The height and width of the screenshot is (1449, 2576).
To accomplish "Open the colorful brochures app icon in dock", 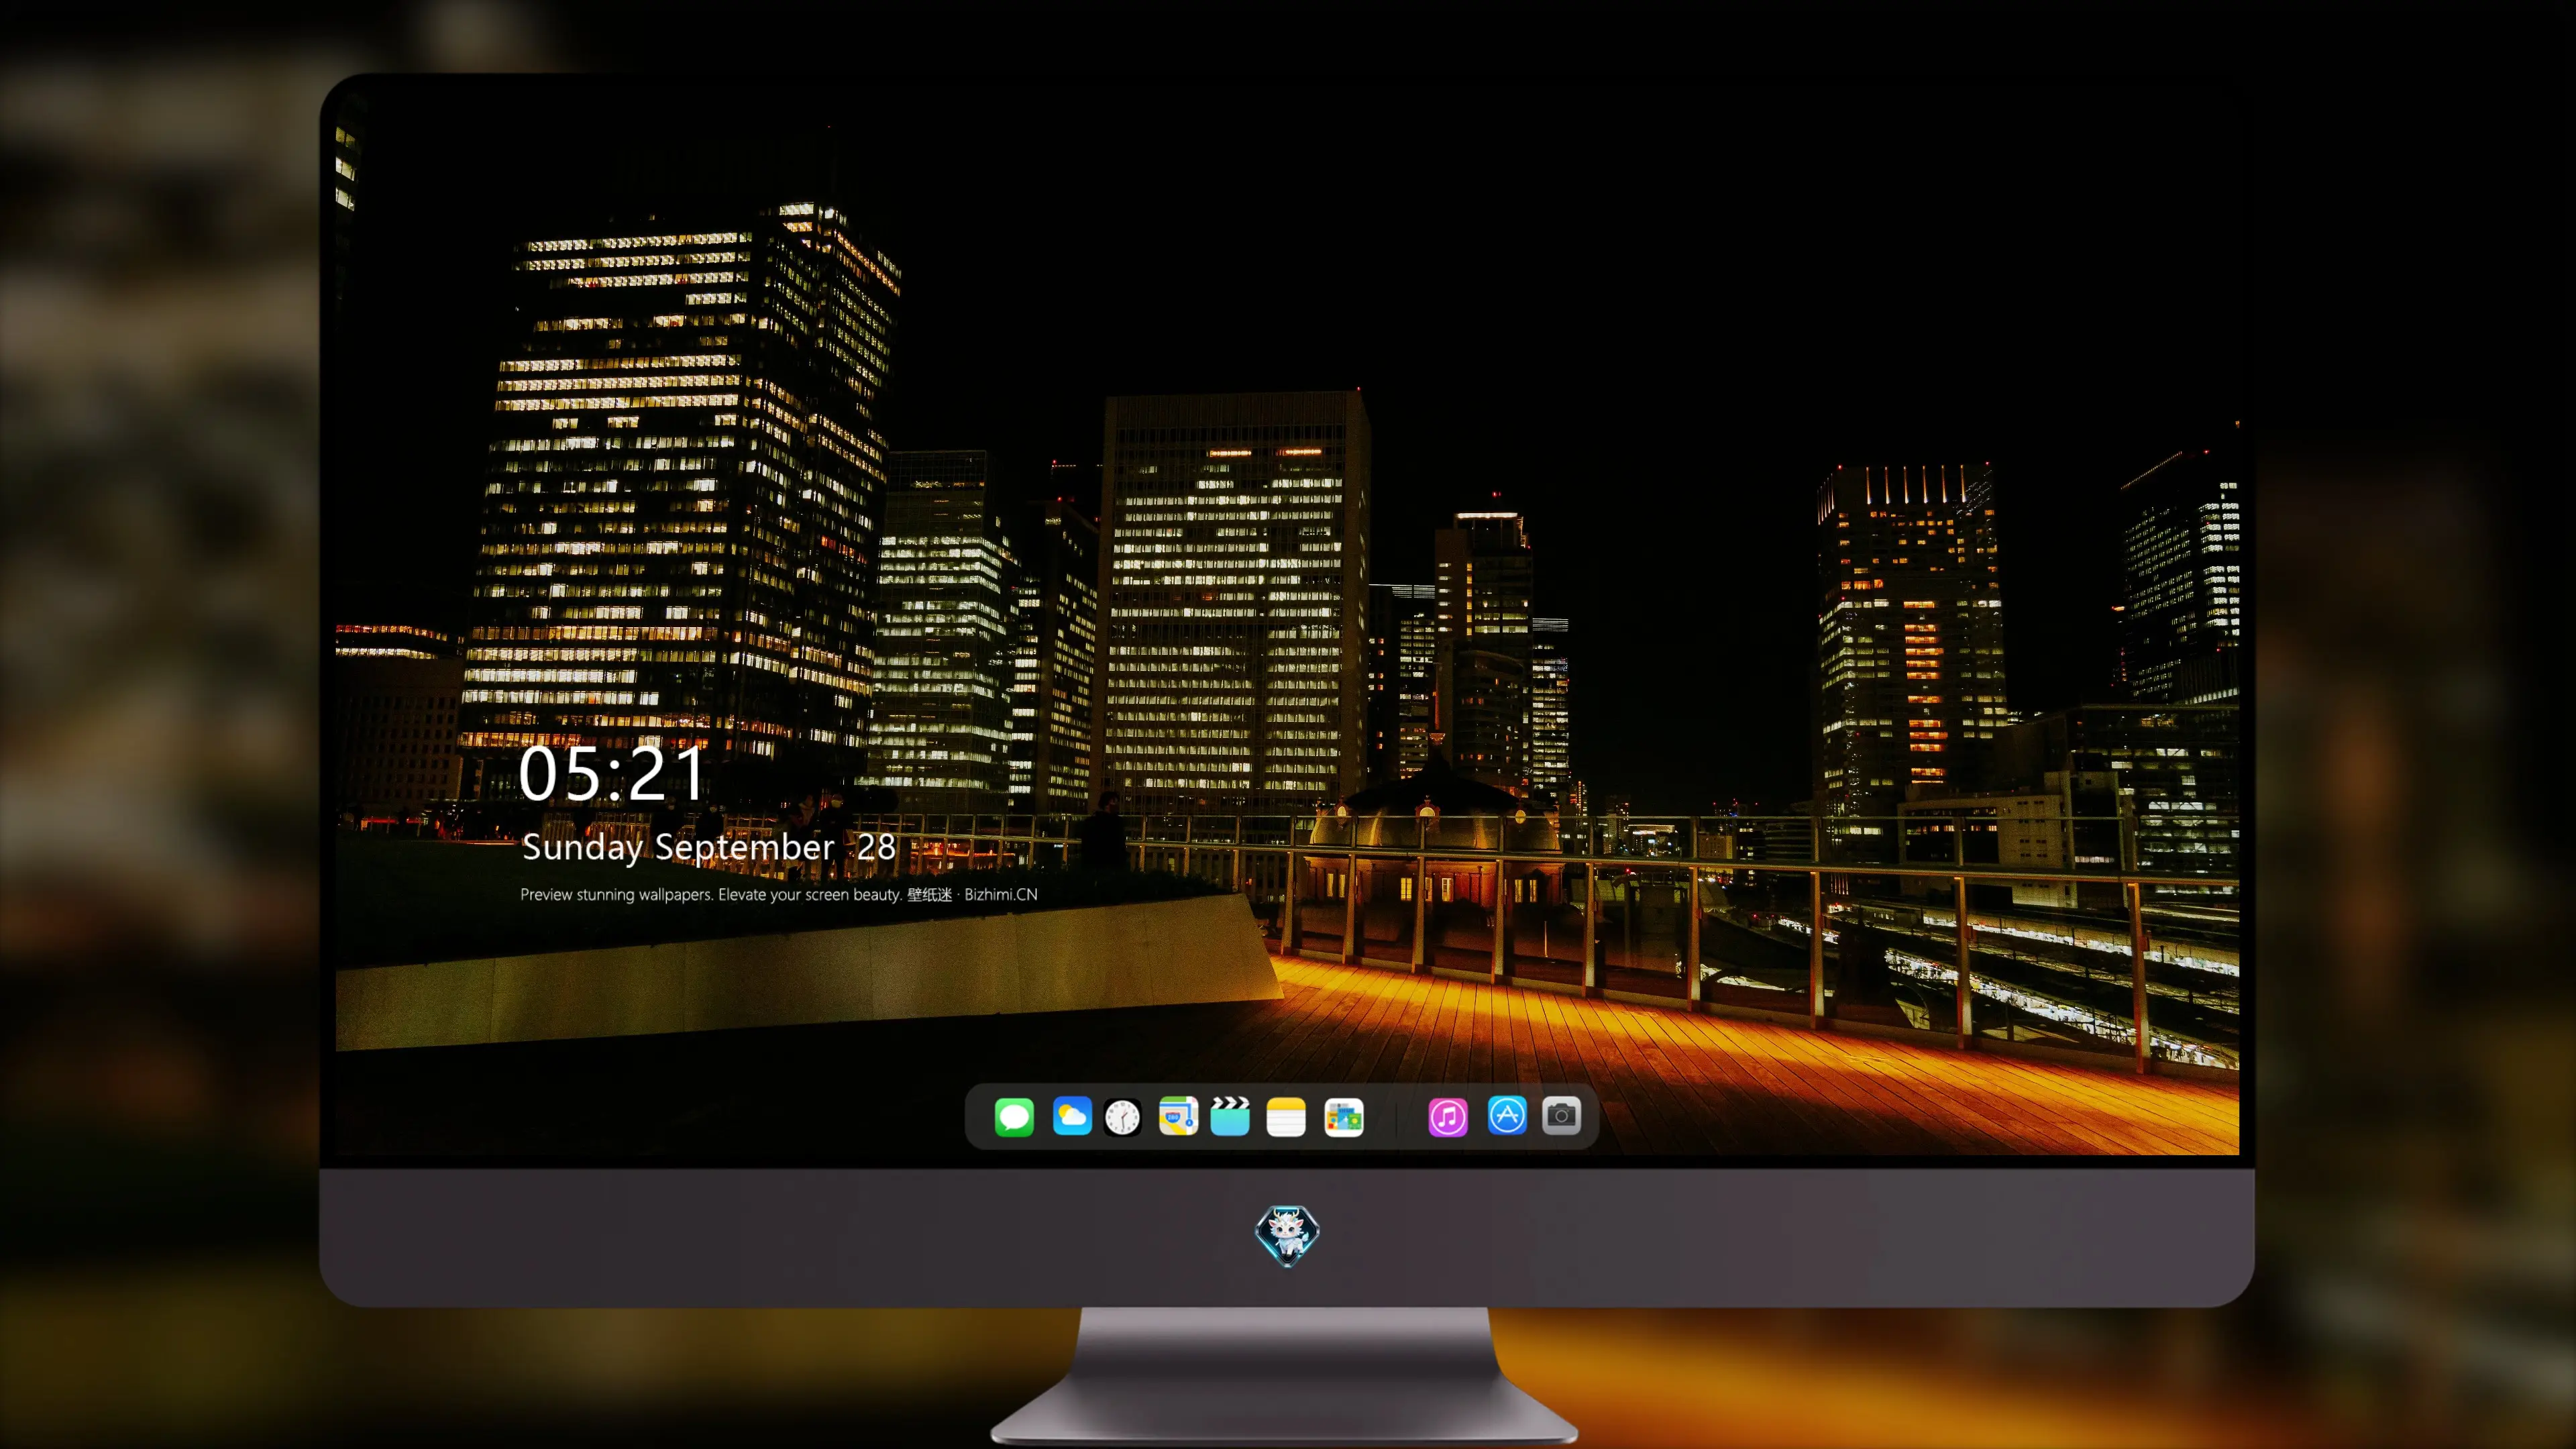I will click(1344, 1117).
